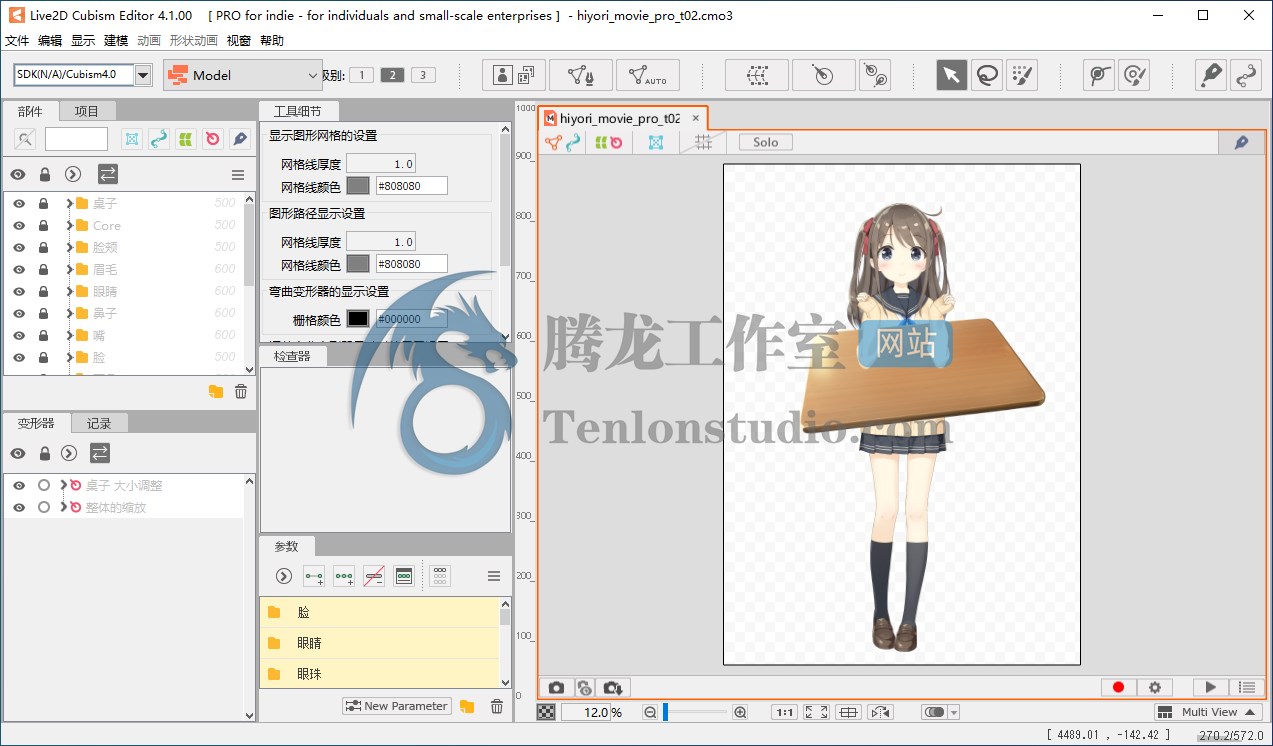This screenshot has width=1273, height=746.
Task: Hide the 整体的缩放 deformer
Action: point(19,507)
